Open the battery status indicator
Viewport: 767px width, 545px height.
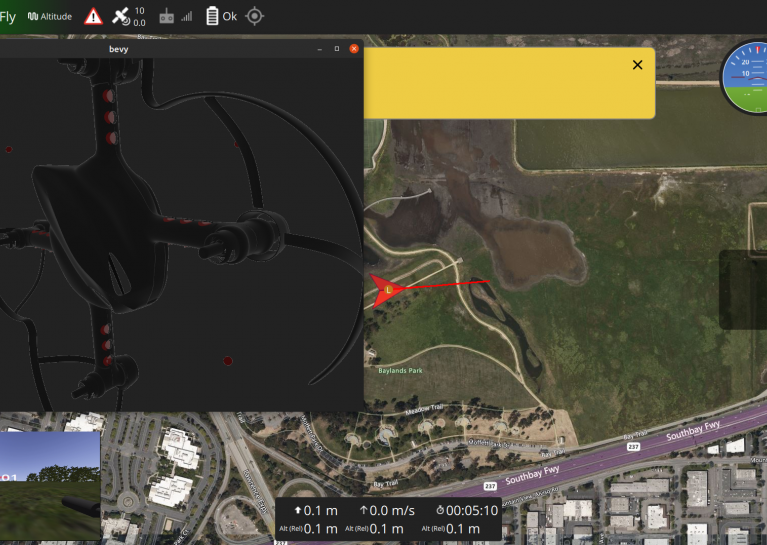(x=211, y=16)
